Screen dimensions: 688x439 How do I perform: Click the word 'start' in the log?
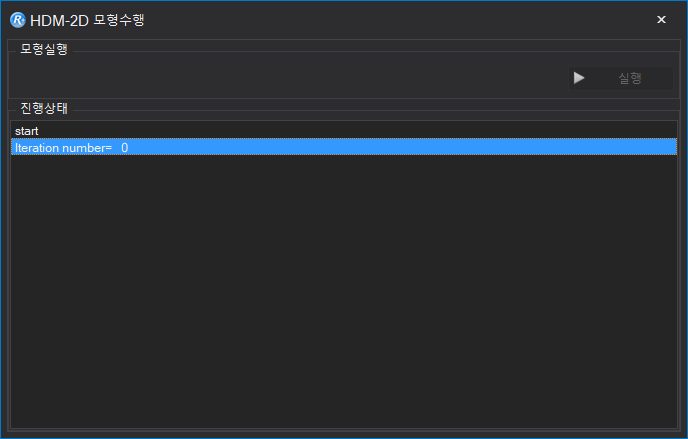tap(26, 131)
